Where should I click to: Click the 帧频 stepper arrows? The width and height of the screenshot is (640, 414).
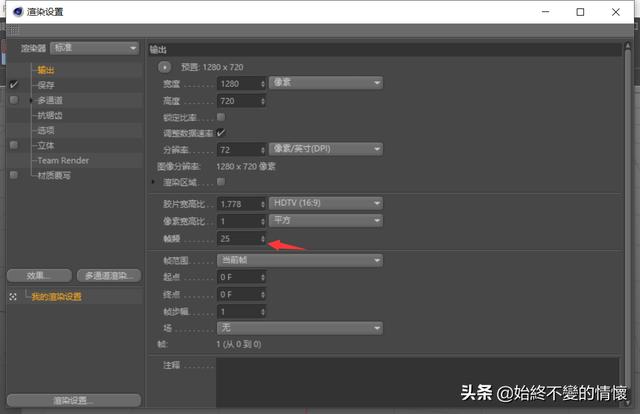[263, 238]
